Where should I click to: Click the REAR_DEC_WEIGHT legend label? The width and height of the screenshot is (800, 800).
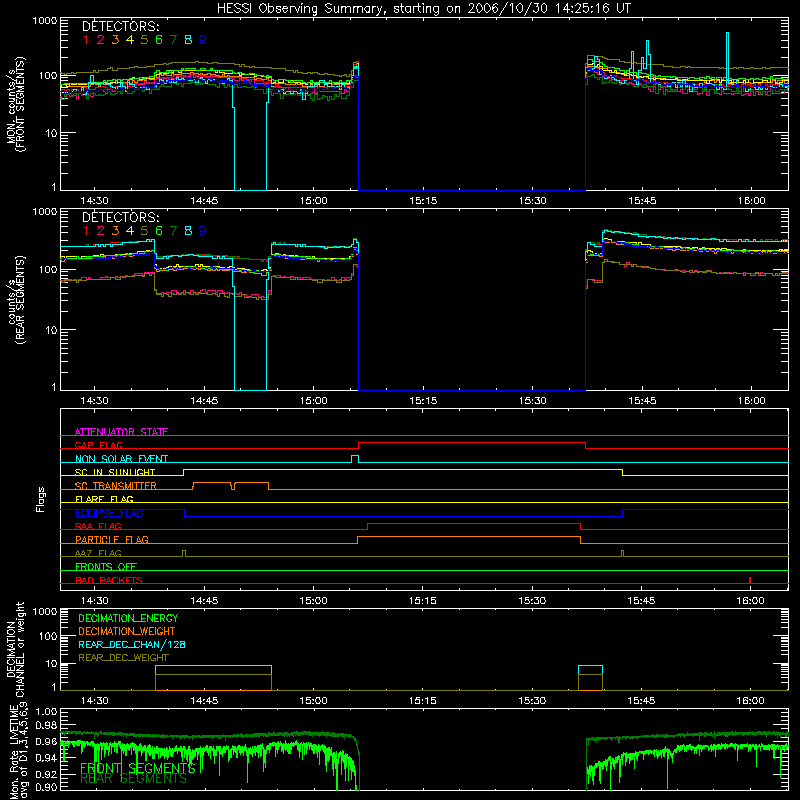123,658
